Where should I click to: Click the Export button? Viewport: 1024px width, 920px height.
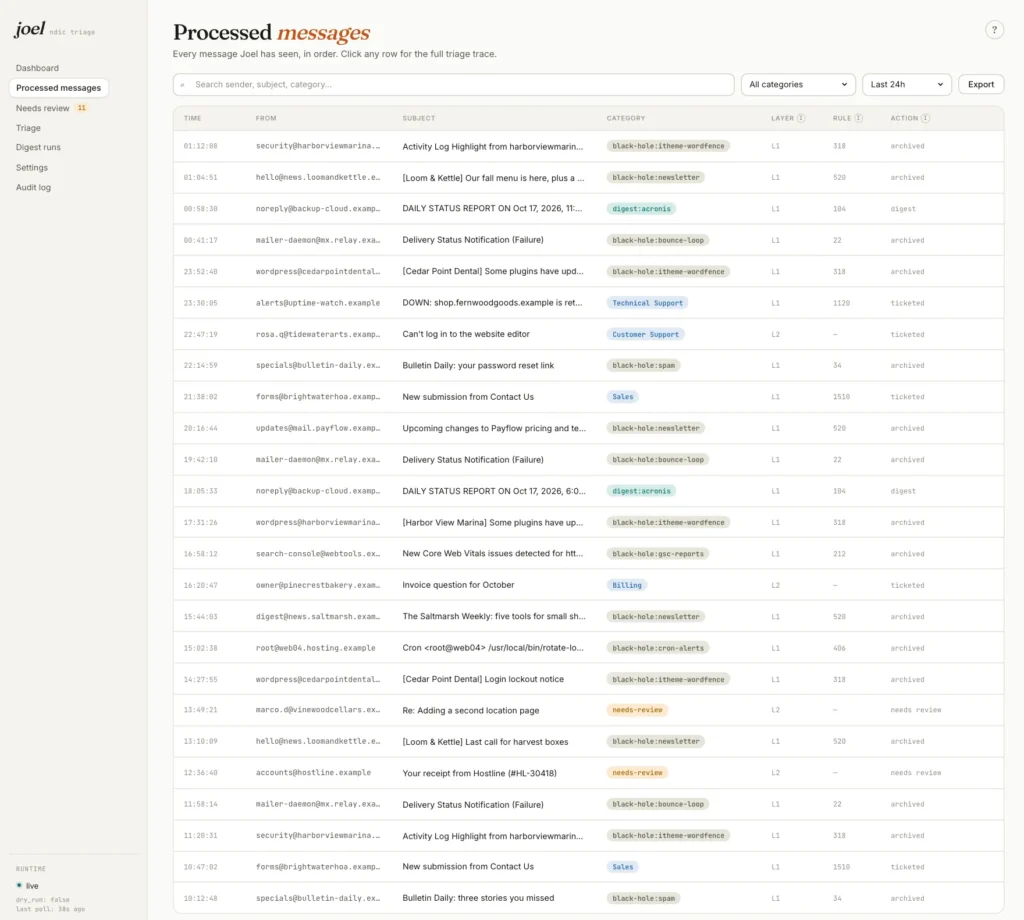tap(981, 85)
